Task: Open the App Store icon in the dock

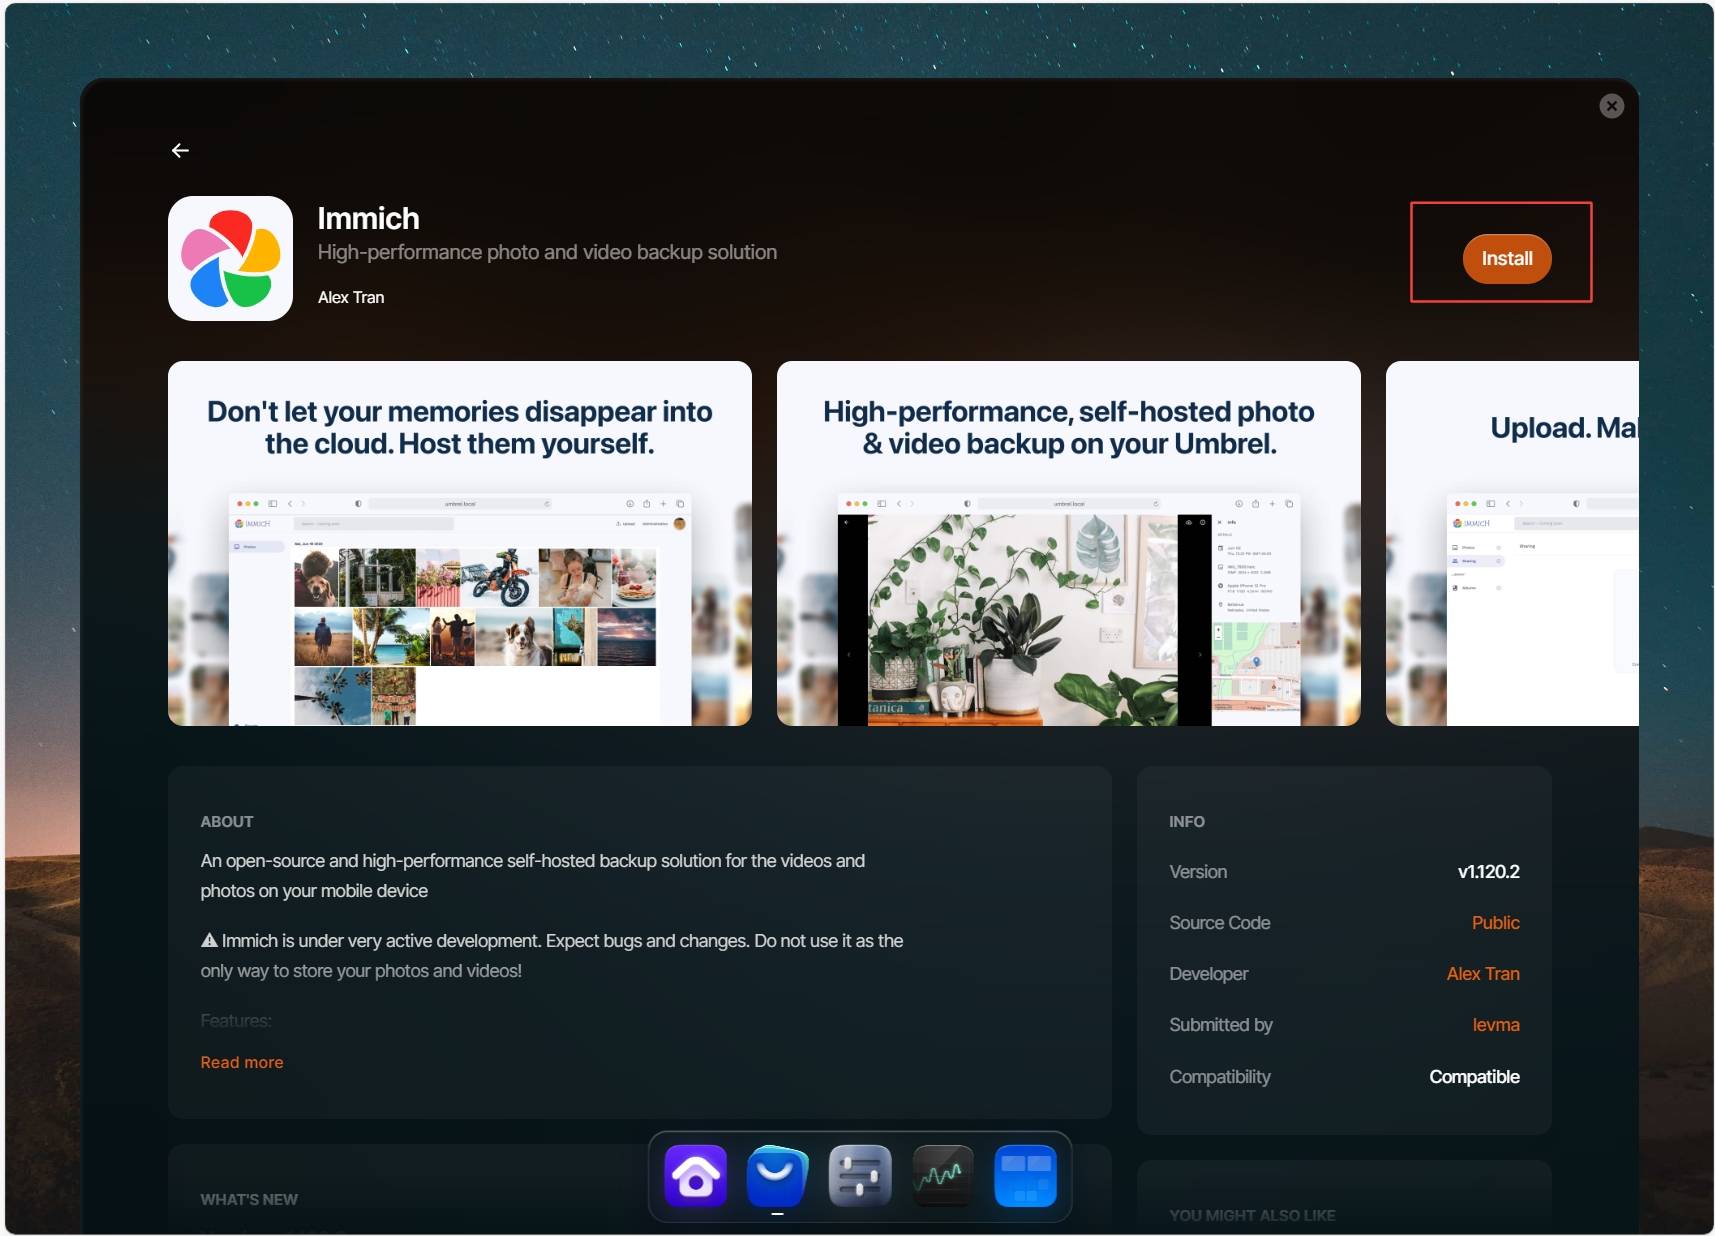Action: point(777,1176)
